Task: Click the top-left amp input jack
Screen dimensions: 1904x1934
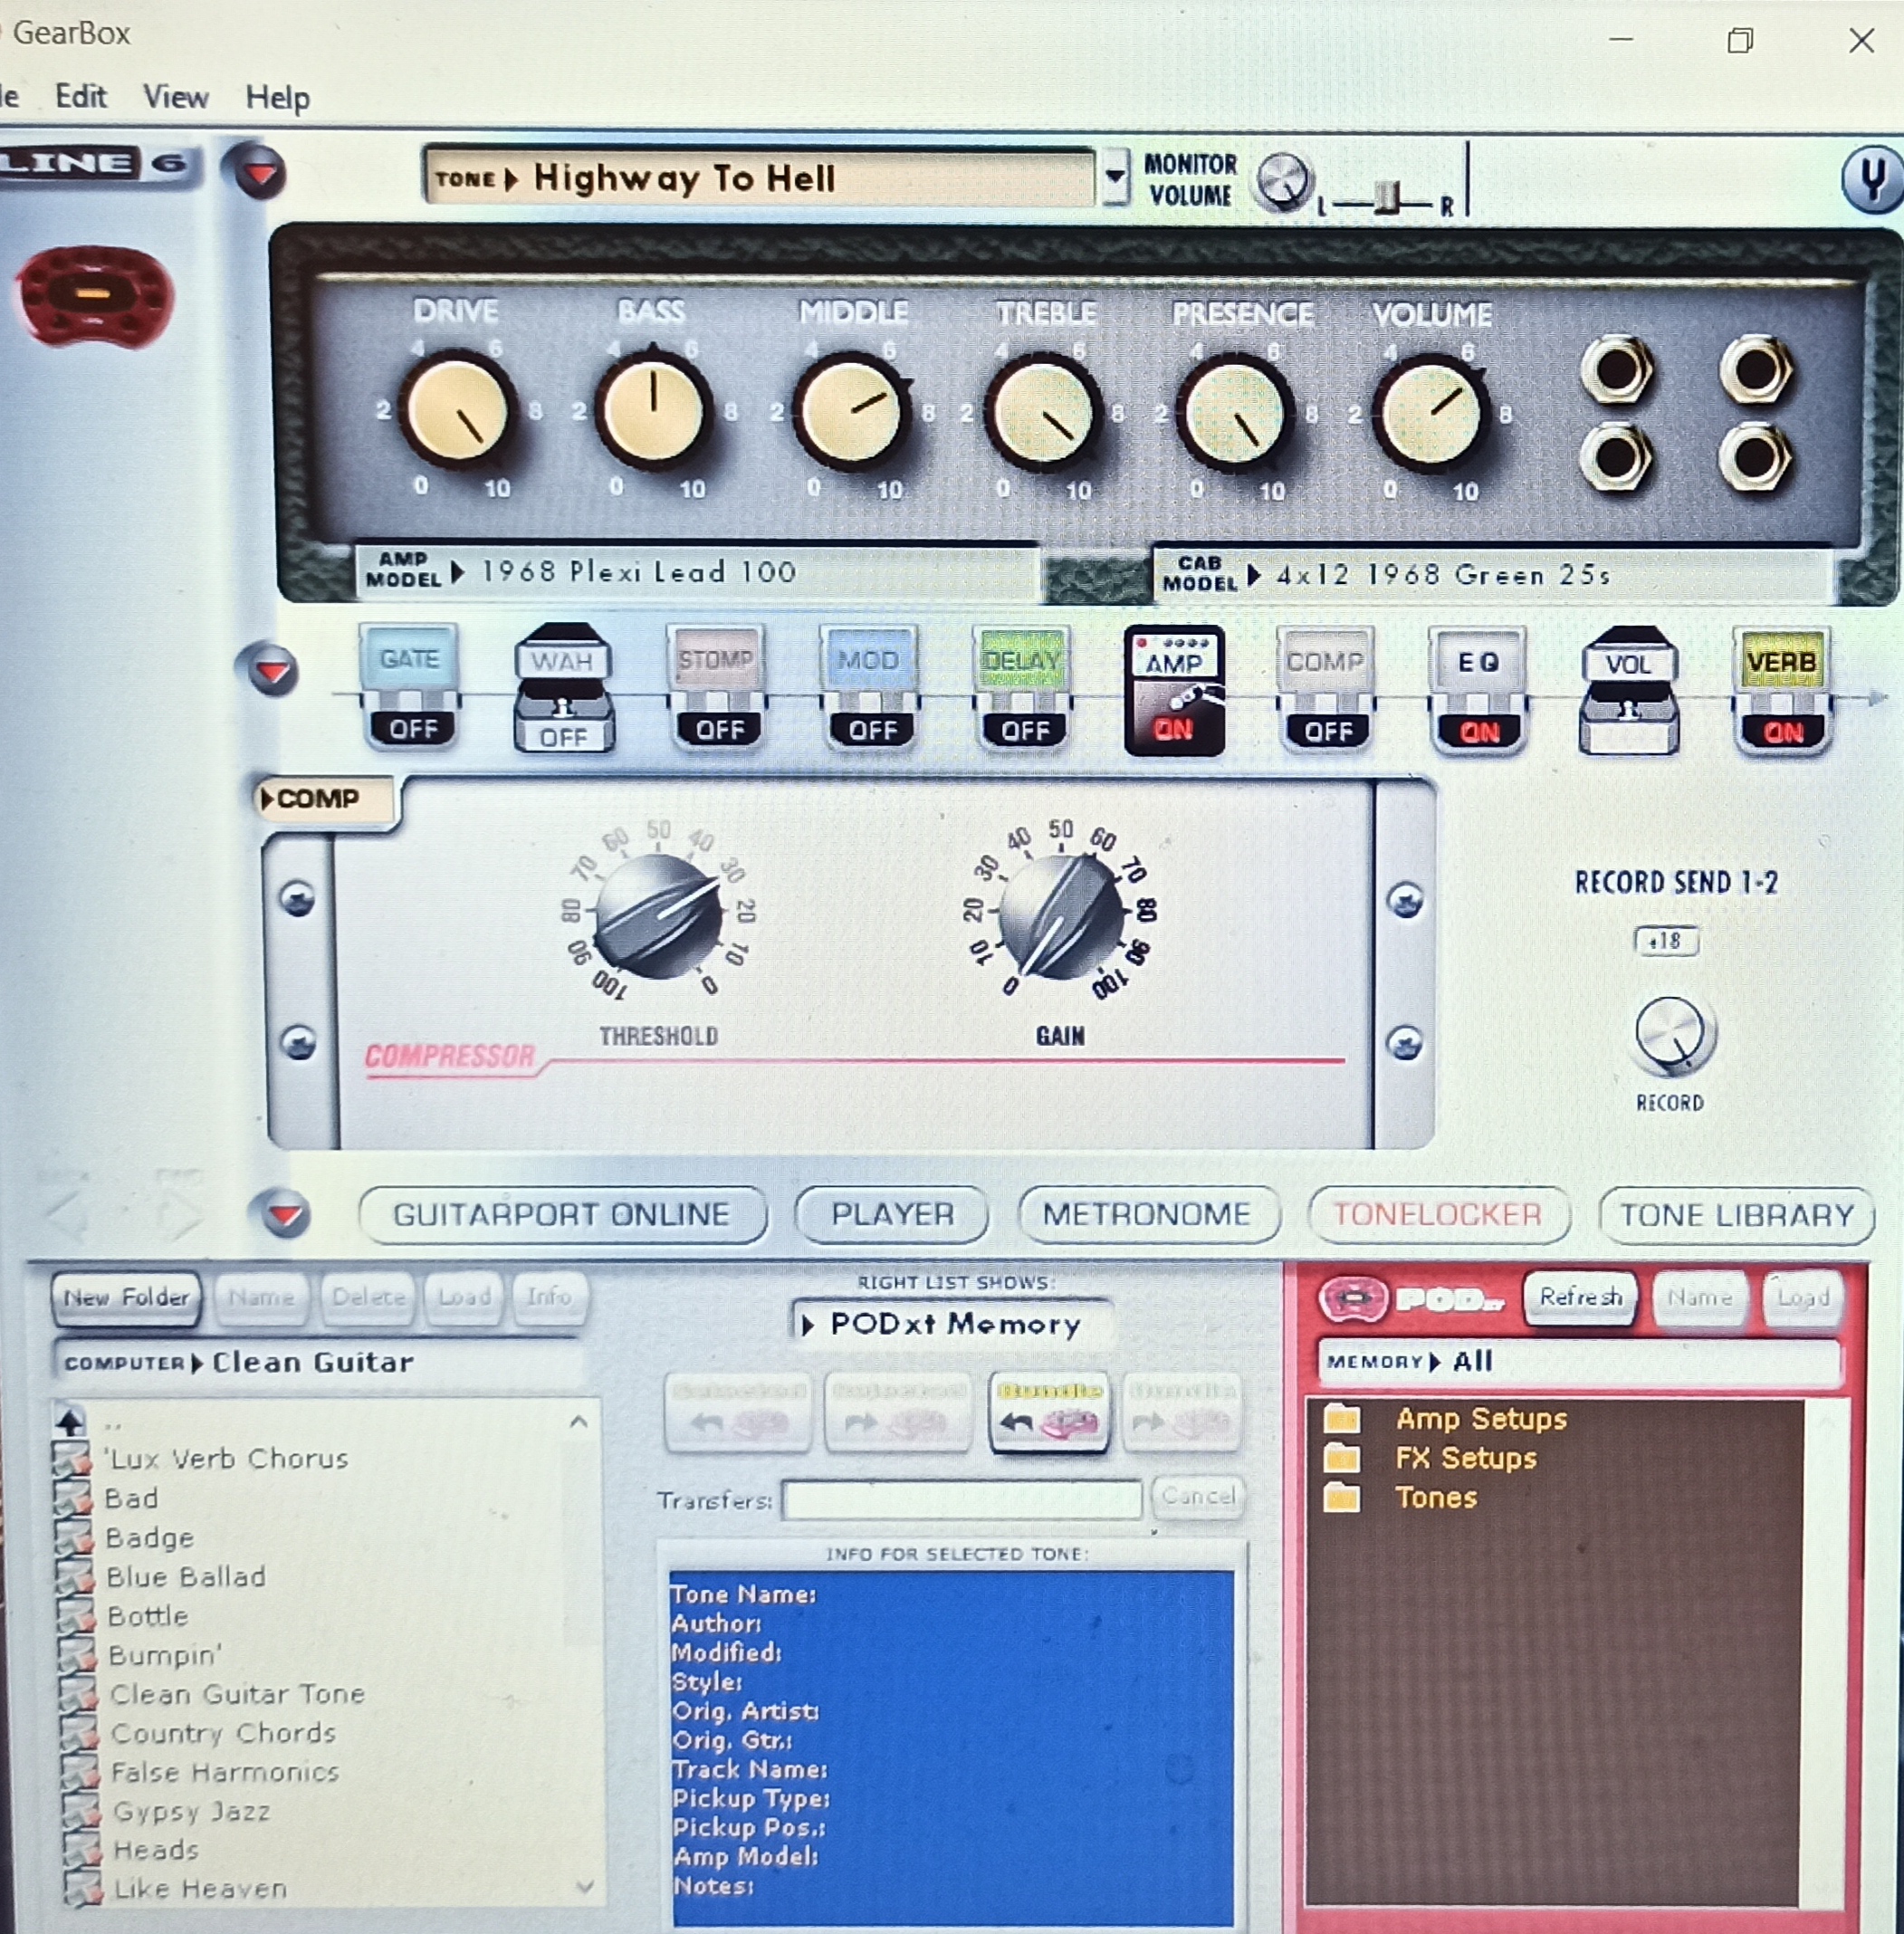Action: [x=1617, y=370]
